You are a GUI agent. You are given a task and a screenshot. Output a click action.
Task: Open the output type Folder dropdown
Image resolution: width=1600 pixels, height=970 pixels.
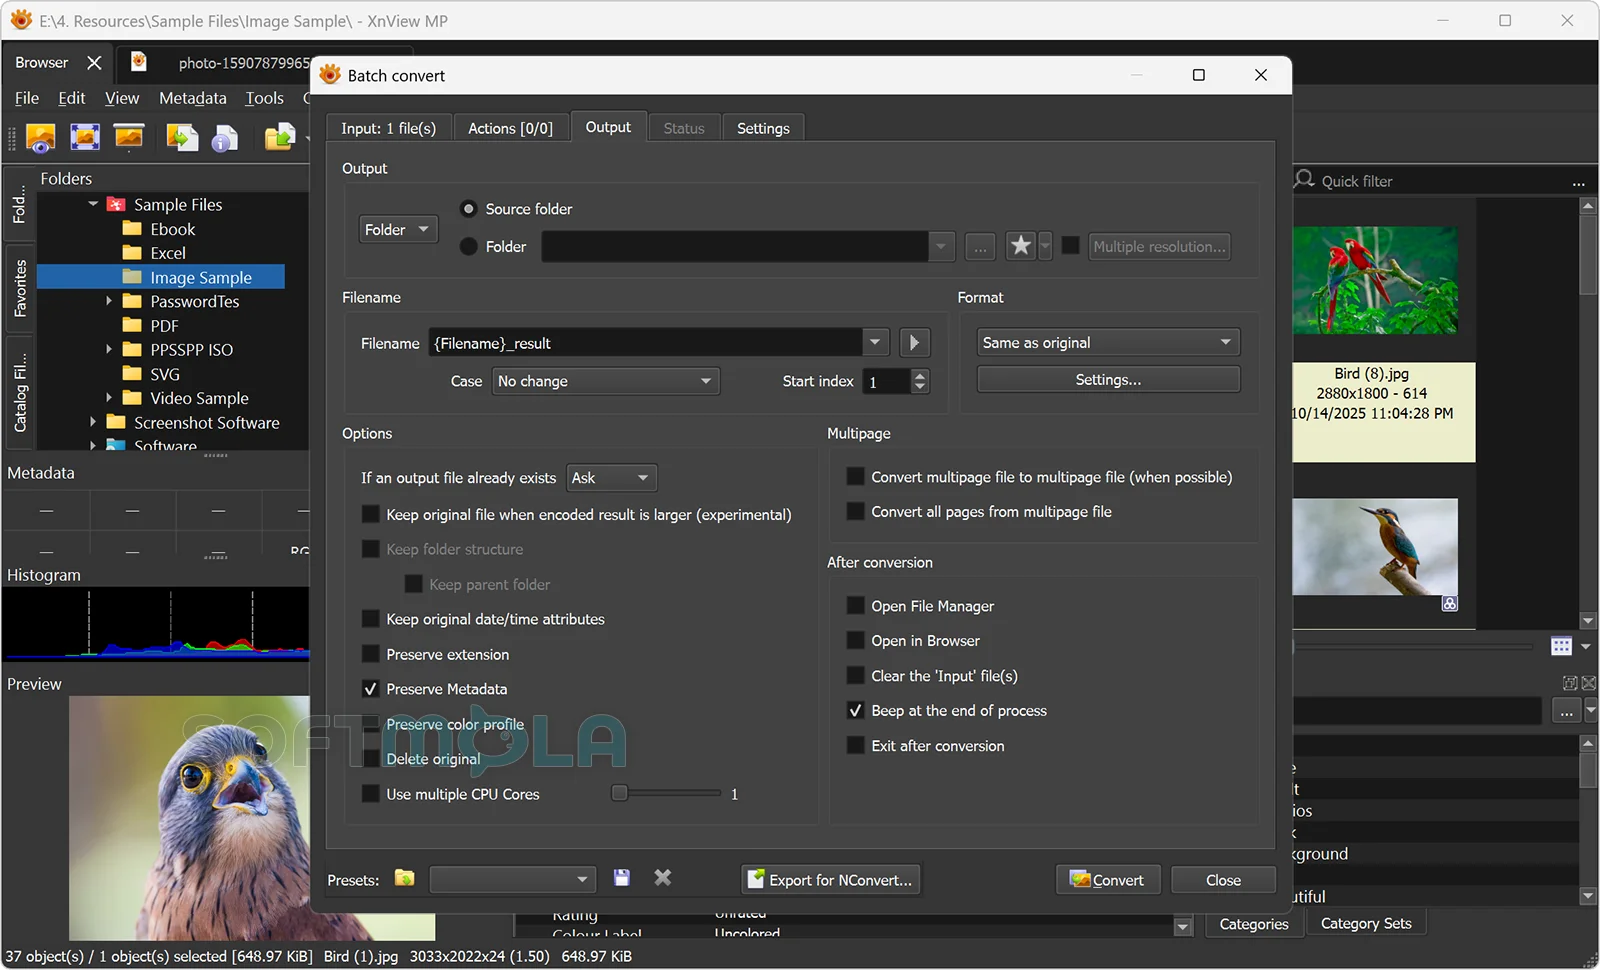398,229
